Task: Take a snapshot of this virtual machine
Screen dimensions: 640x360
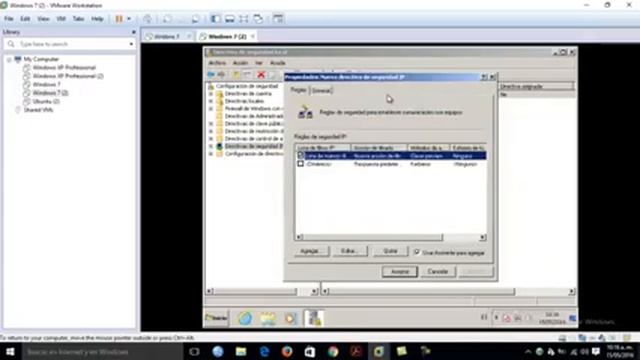Action: 167,19
